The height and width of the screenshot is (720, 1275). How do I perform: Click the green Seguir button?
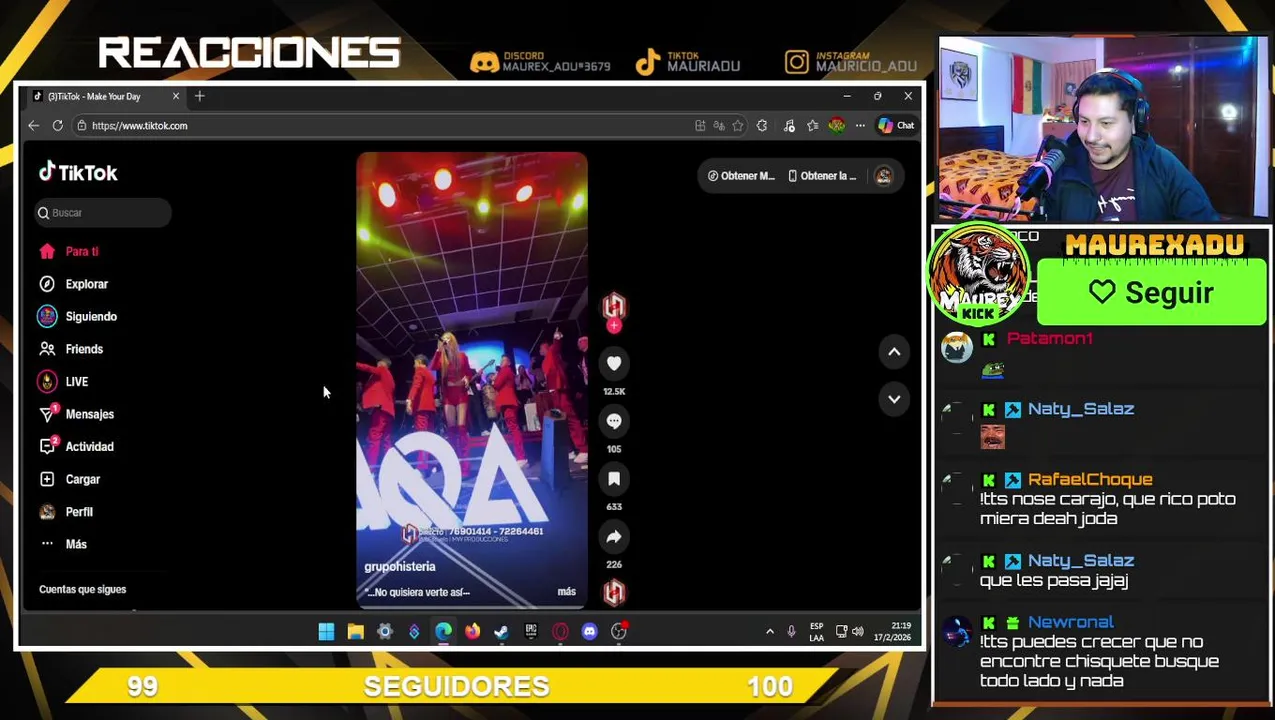[x=1152, y=293]
